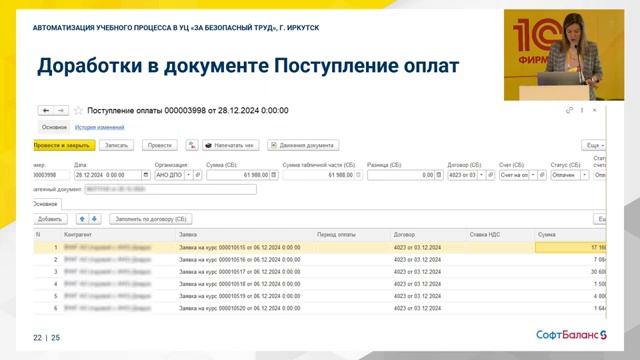Click the Дт/Кт movements icon in toolbar

pos(192,145)
